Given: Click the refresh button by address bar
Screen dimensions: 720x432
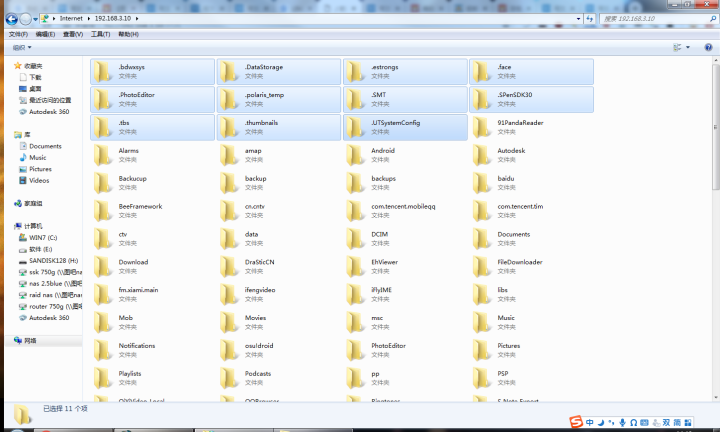Looking at the screenshot, I should [590, 19].
